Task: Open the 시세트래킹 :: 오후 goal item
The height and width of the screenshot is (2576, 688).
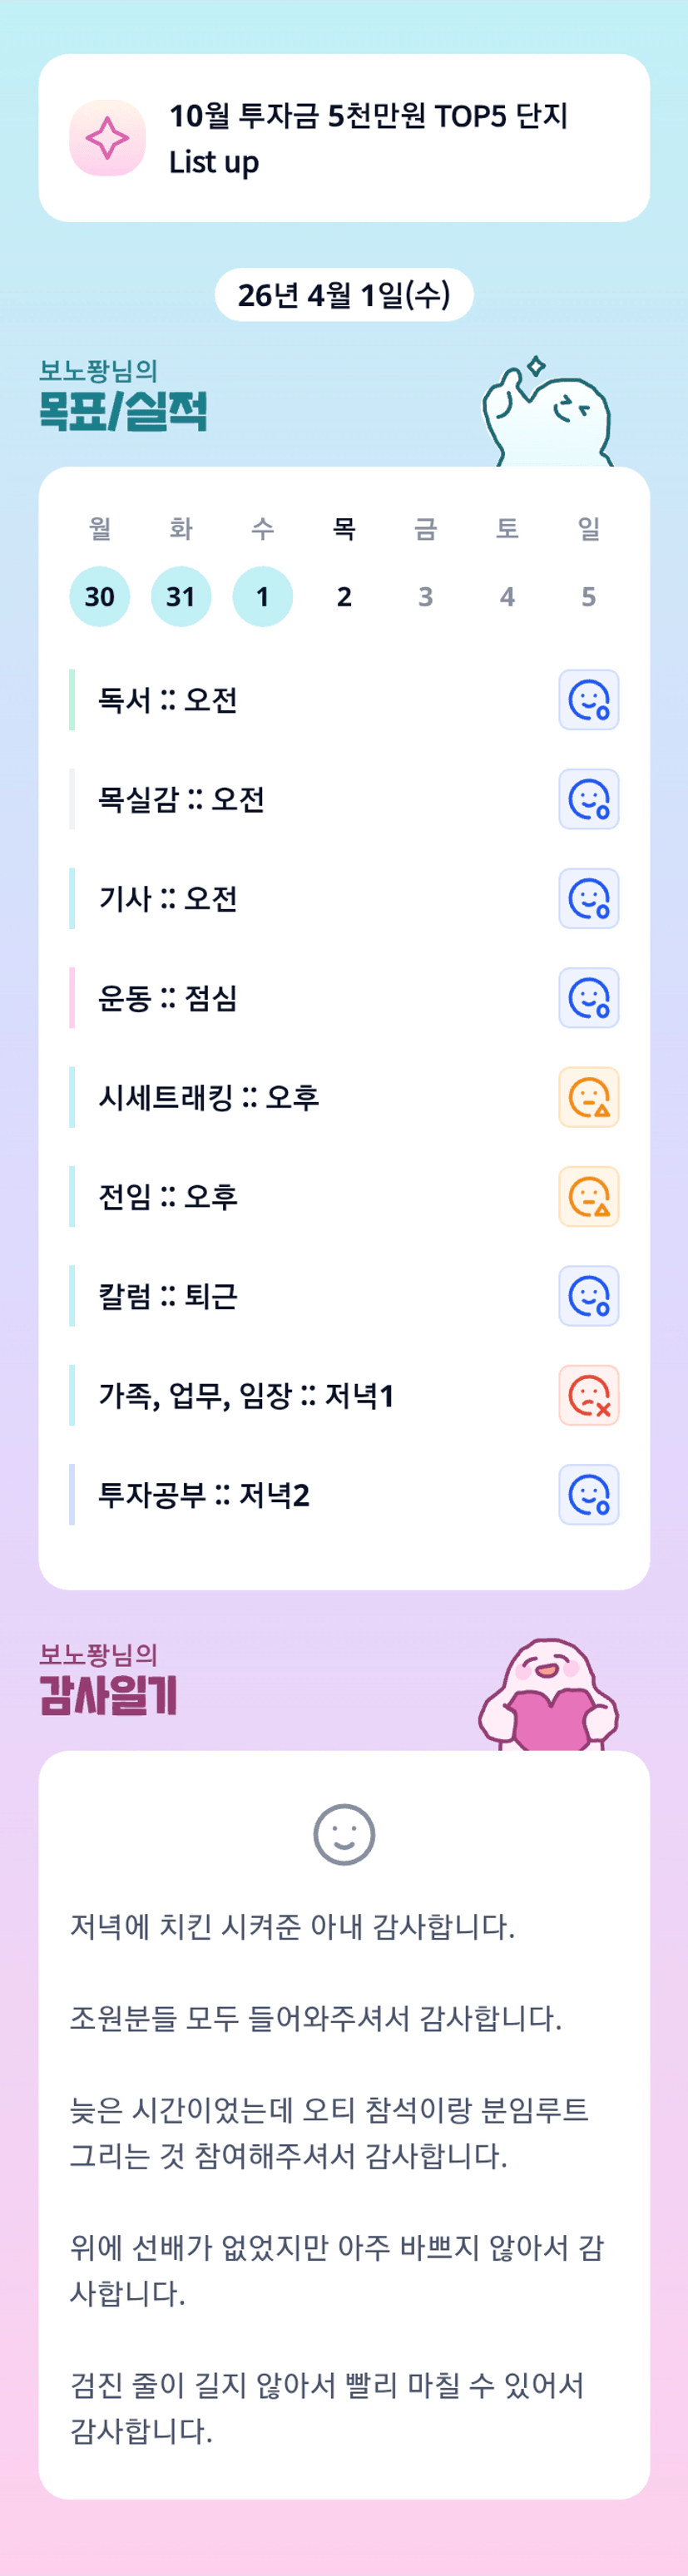Action: tap(209, 1097)
